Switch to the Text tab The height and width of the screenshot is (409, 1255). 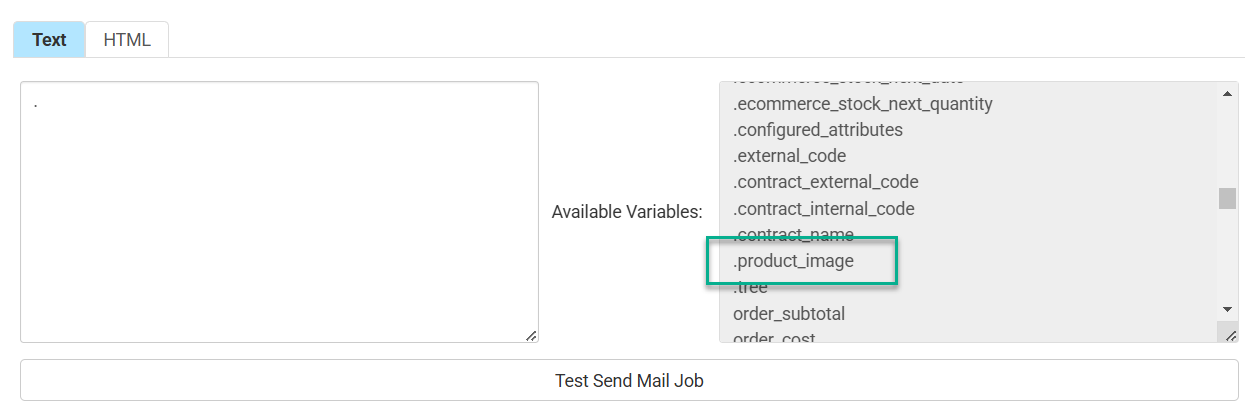[49, 40]
